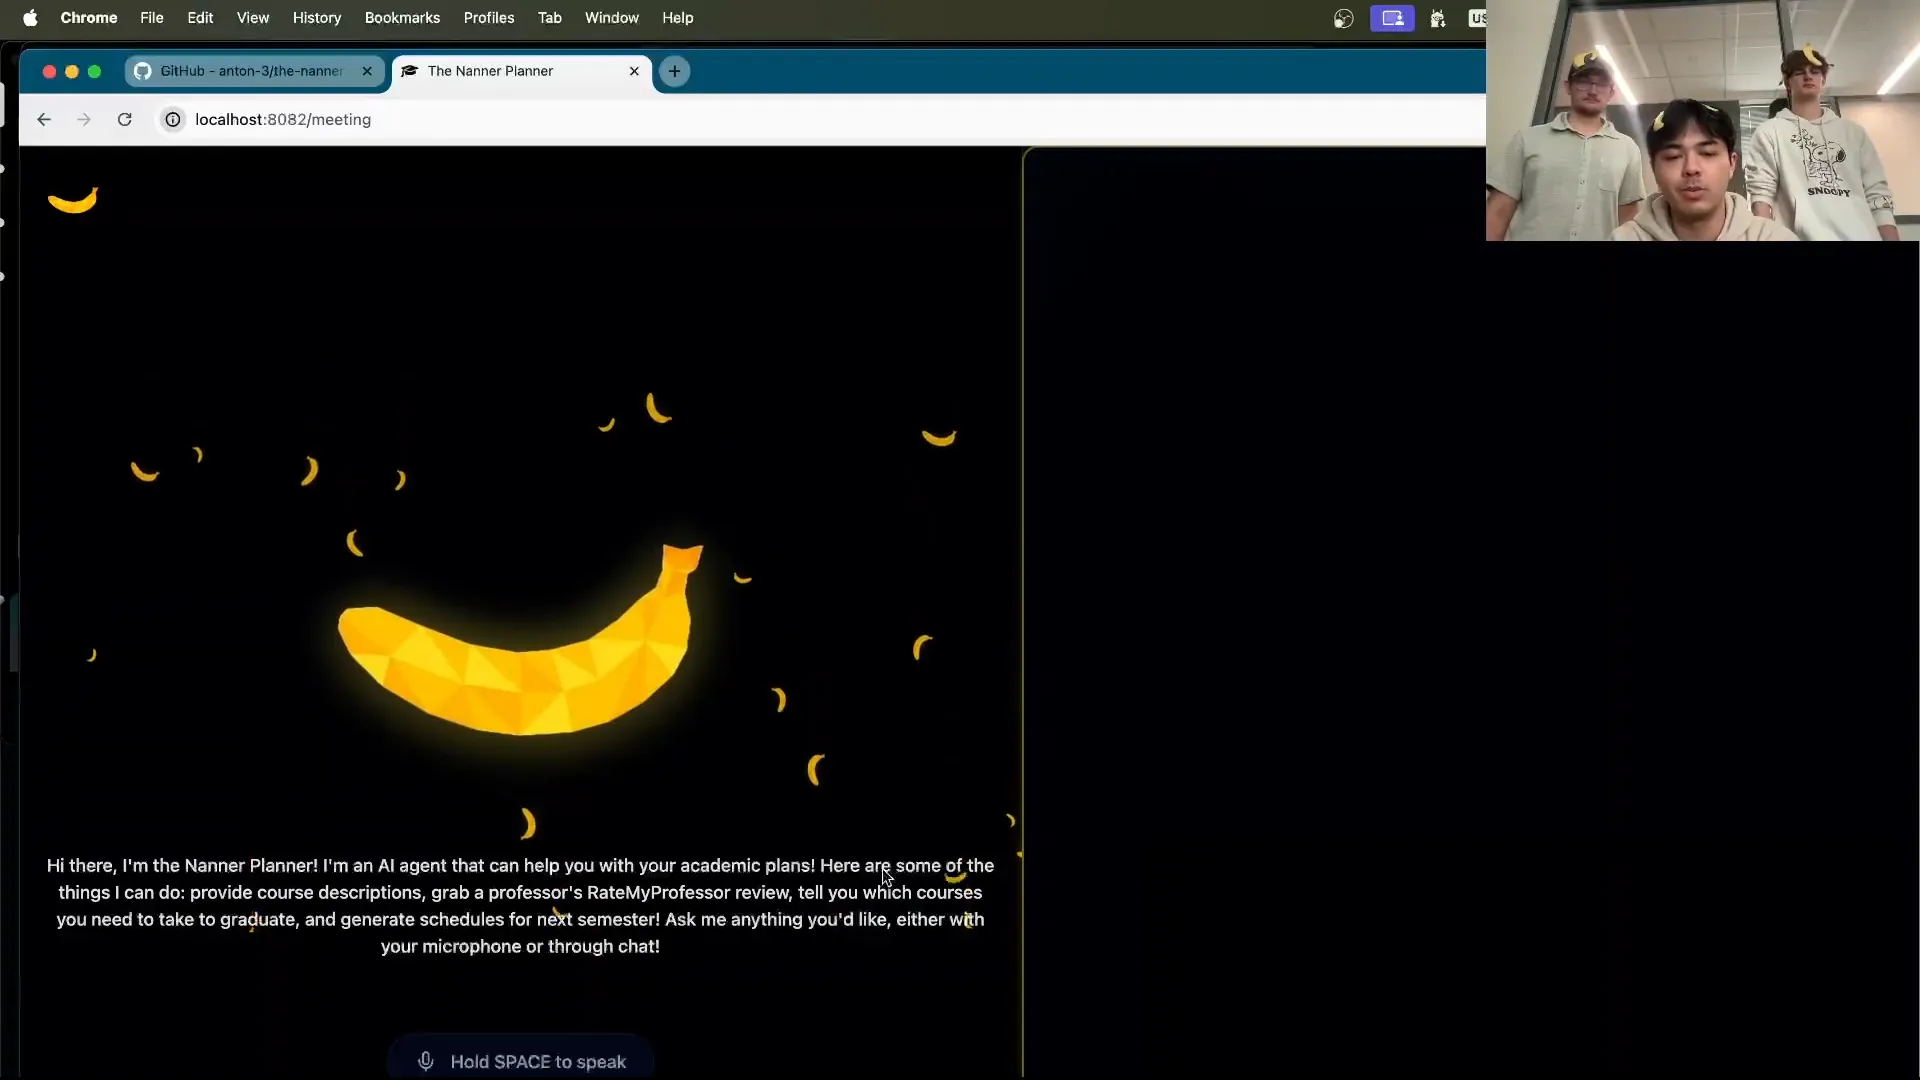Image resolution: width=1920 pixels, height=1080 pixels.
Task: Select the OBS icon in the menu bar
Action: [x=1343, y=18]
